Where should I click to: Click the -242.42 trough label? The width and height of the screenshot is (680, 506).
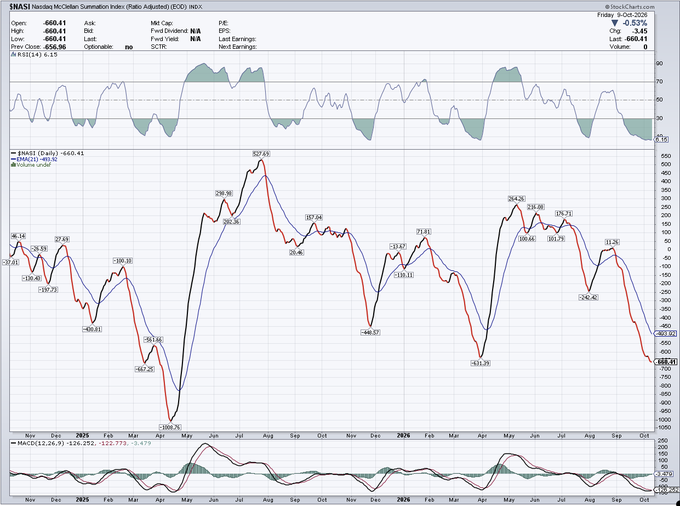click(x=588, y=297)
